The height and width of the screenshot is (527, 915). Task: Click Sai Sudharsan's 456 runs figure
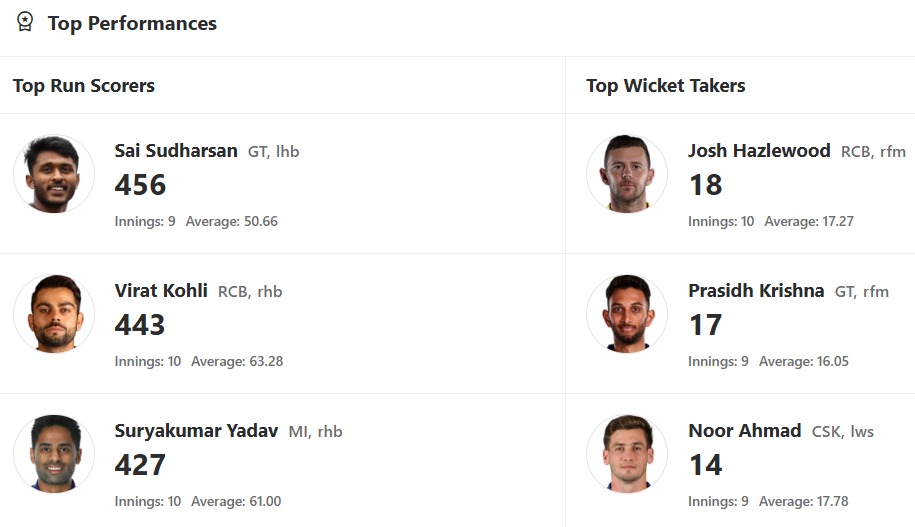[140, 185]
